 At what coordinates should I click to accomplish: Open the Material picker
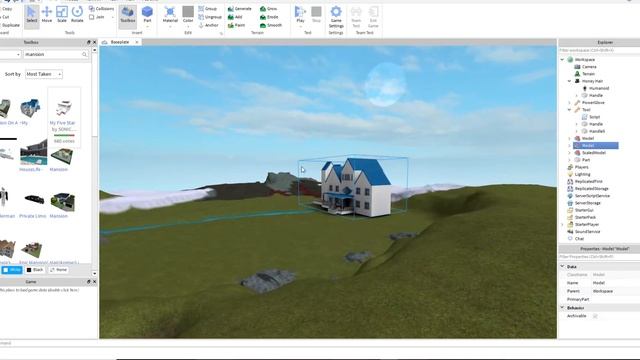tap(170, 15)
